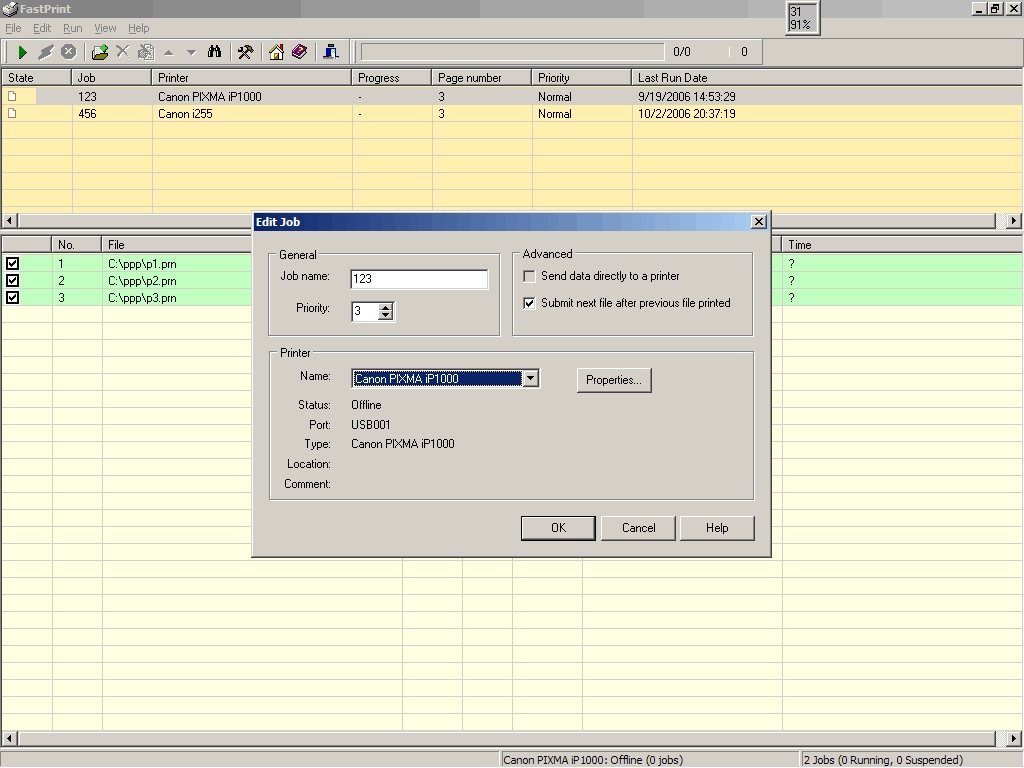Expand the printer Name dropdown
This screenshot has width=1024, height=768.
point(531,378)
